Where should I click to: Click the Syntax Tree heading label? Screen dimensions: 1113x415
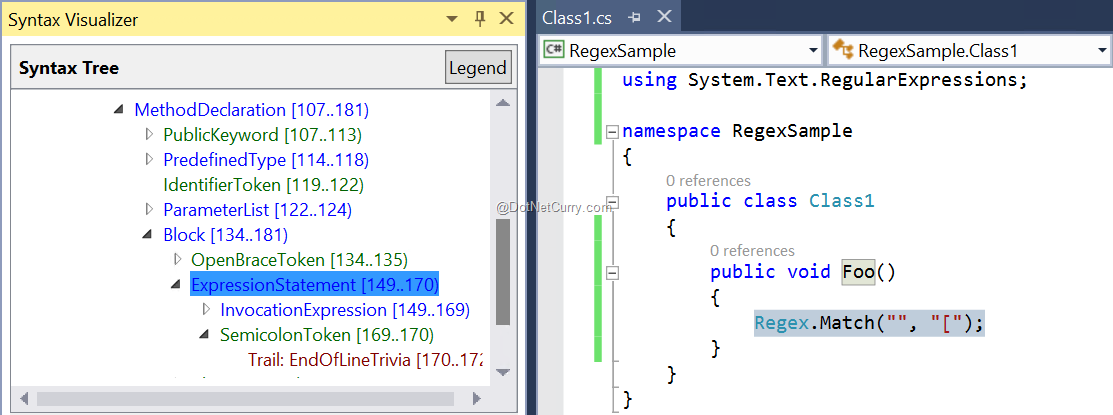coord(68,68)
